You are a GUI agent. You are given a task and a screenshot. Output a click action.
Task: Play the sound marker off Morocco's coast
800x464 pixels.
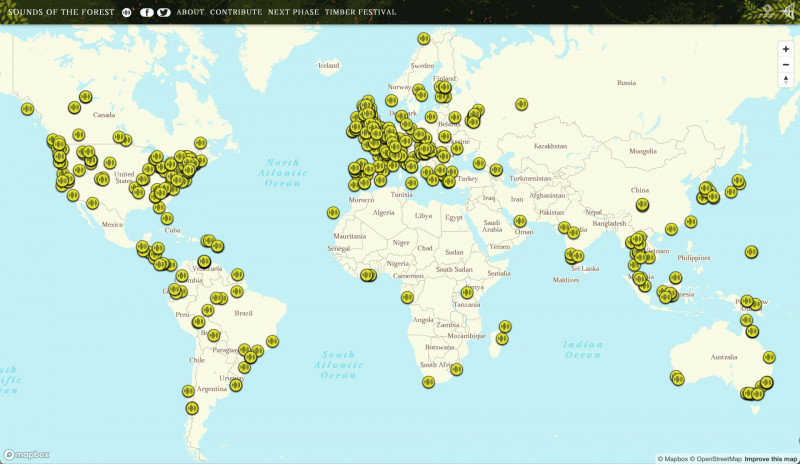[x=333, y=212]
